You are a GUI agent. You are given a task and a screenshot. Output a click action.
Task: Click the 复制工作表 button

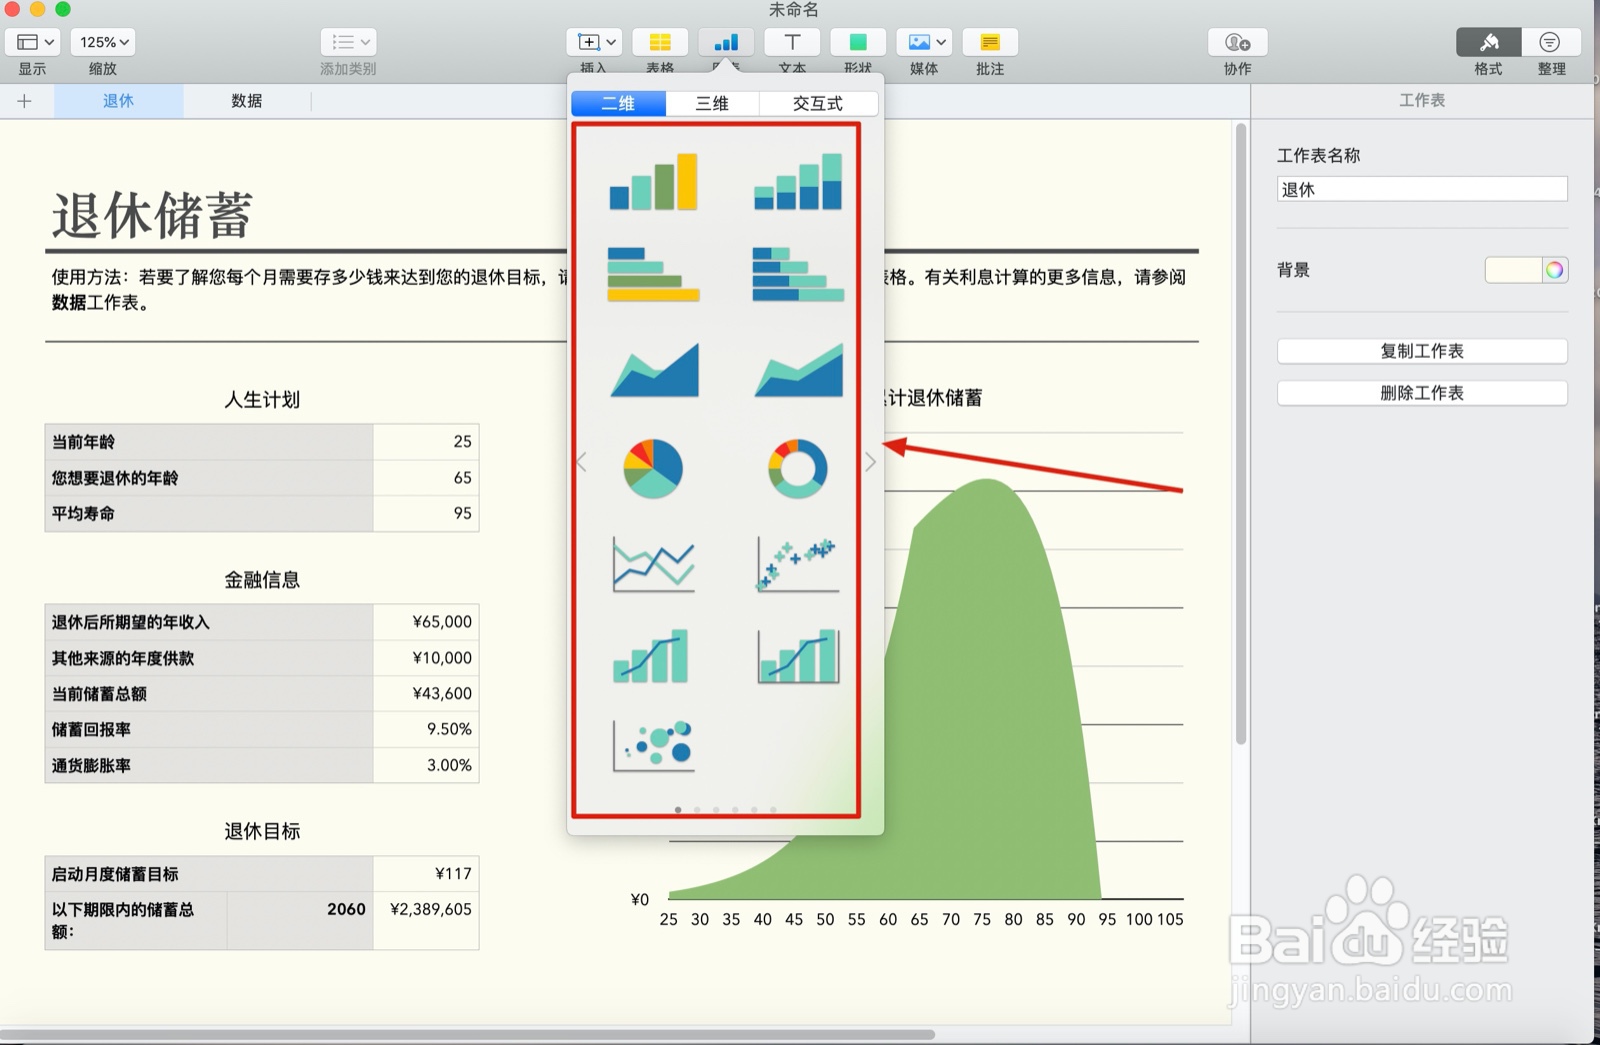click(x=1421, y=351)
